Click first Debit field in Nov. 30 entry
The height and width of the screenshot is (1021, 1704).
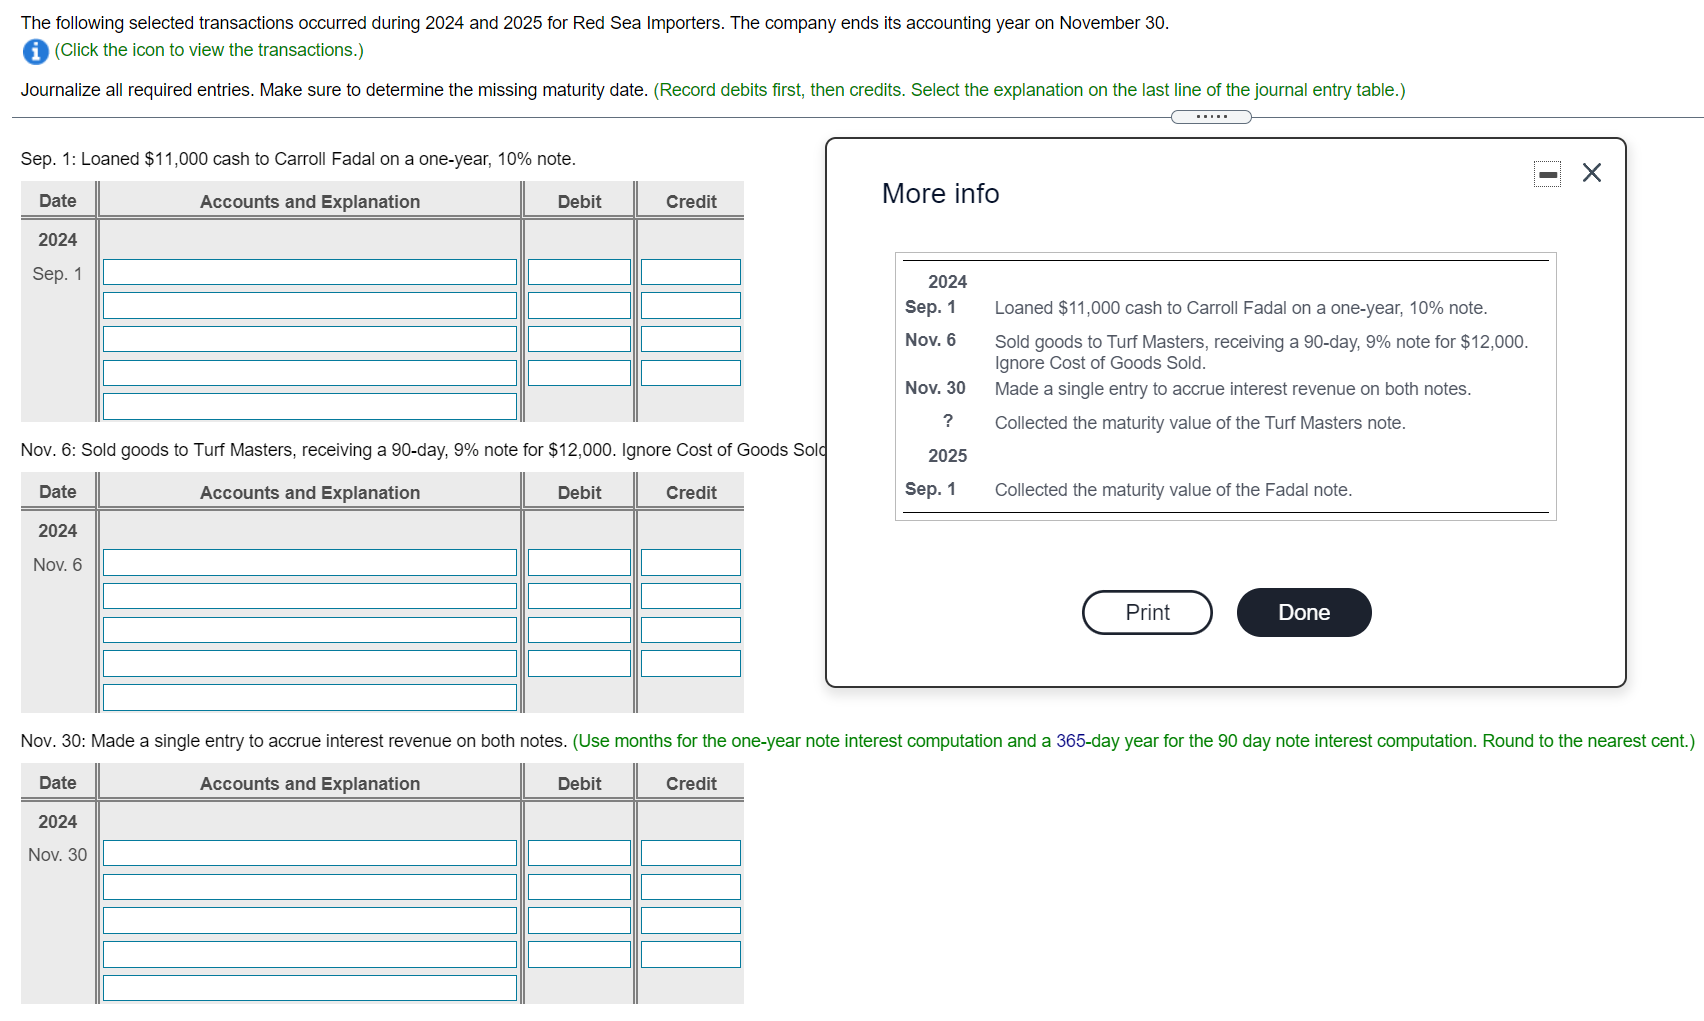point(579,853)
